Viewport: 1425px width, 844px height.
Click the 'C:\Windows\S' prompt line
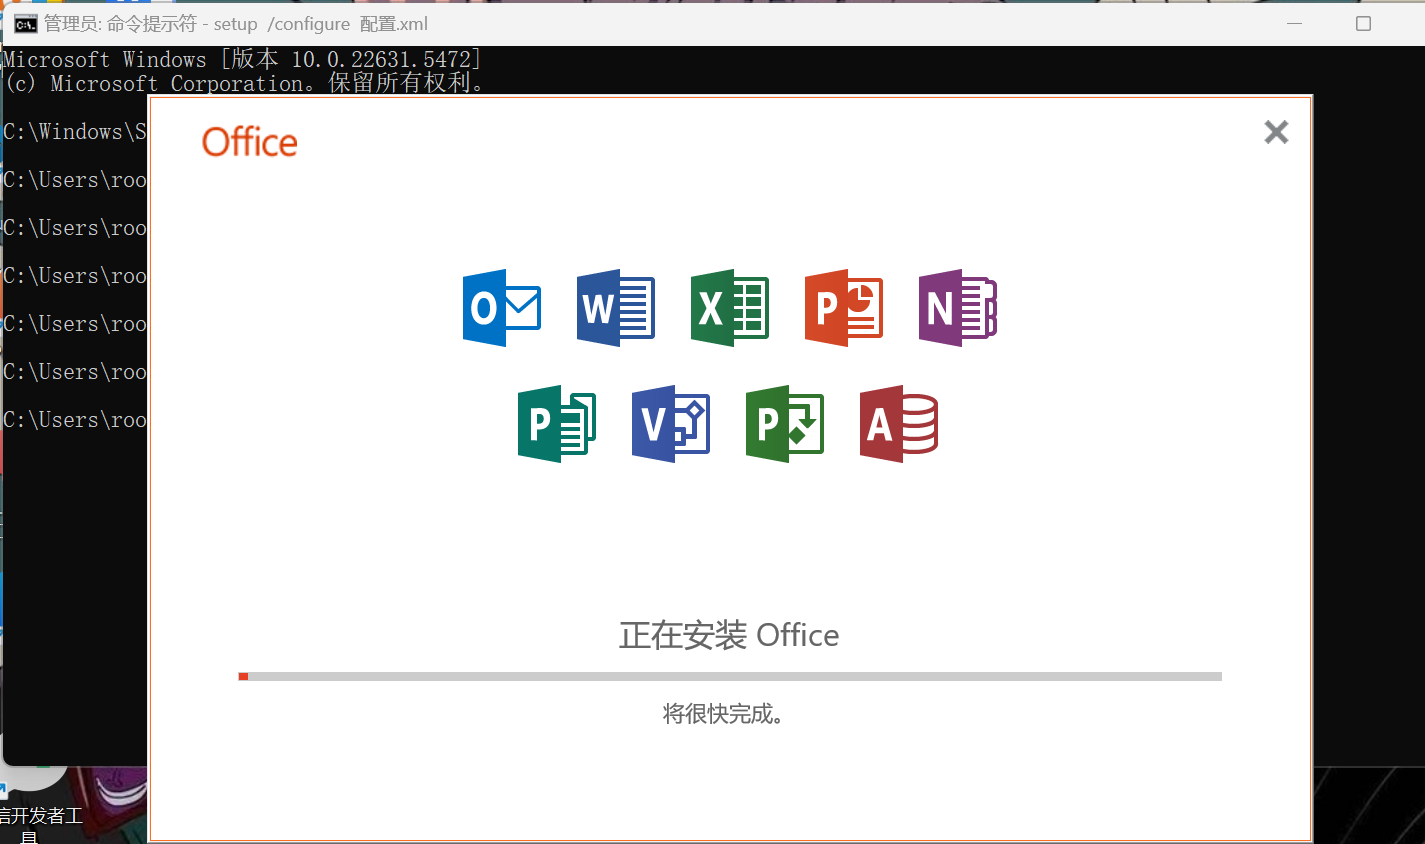pos(75,132)
